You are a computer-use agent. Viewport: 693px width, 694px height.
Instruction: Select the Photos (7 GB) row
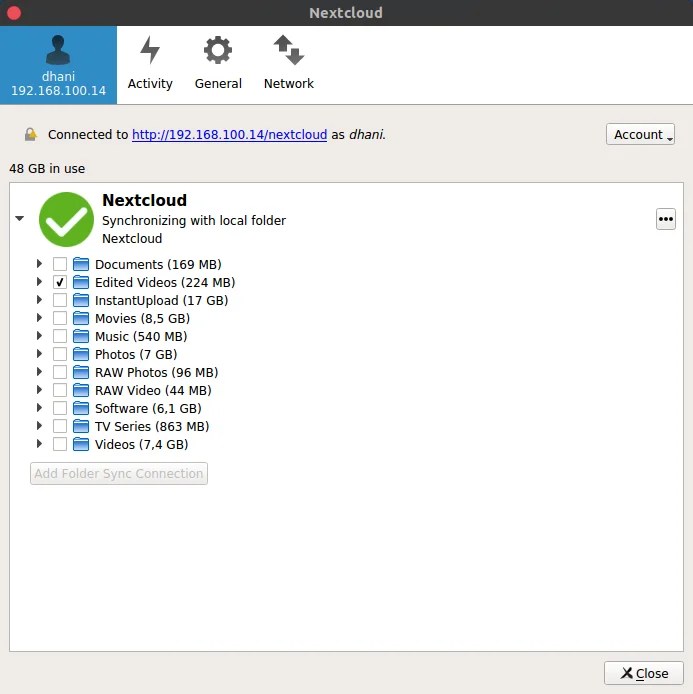(136, 354)
